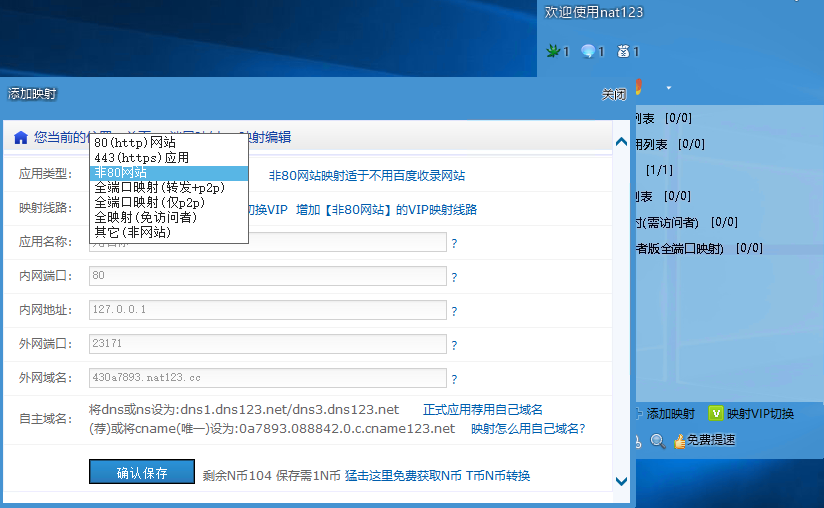824x508 pixels.
Task: Click the help question mark beside 应用名称
Action: pos(454,243)
